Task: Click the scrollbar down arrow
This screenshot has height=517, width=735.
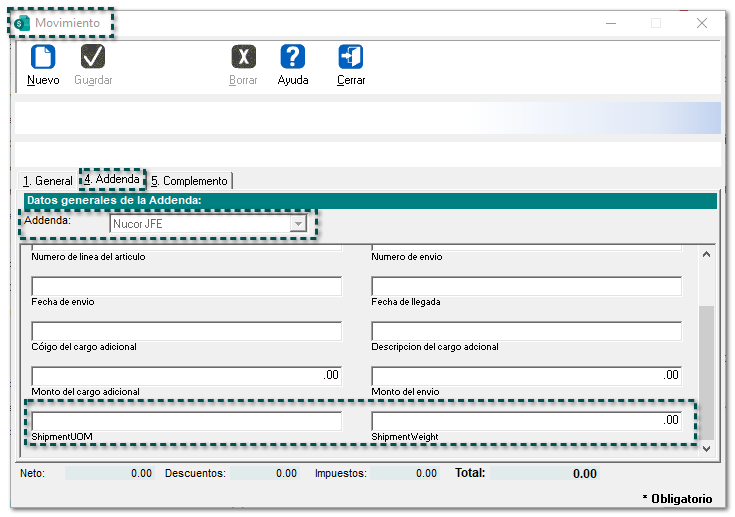Action: [x=706, y=450]
